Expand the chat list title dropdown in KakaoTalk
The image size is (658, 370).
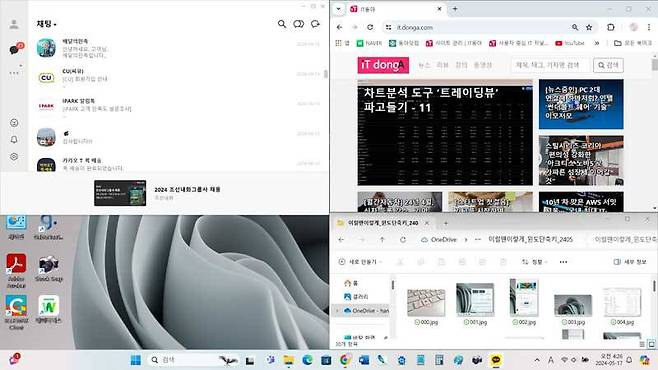[x=47, y=24]
